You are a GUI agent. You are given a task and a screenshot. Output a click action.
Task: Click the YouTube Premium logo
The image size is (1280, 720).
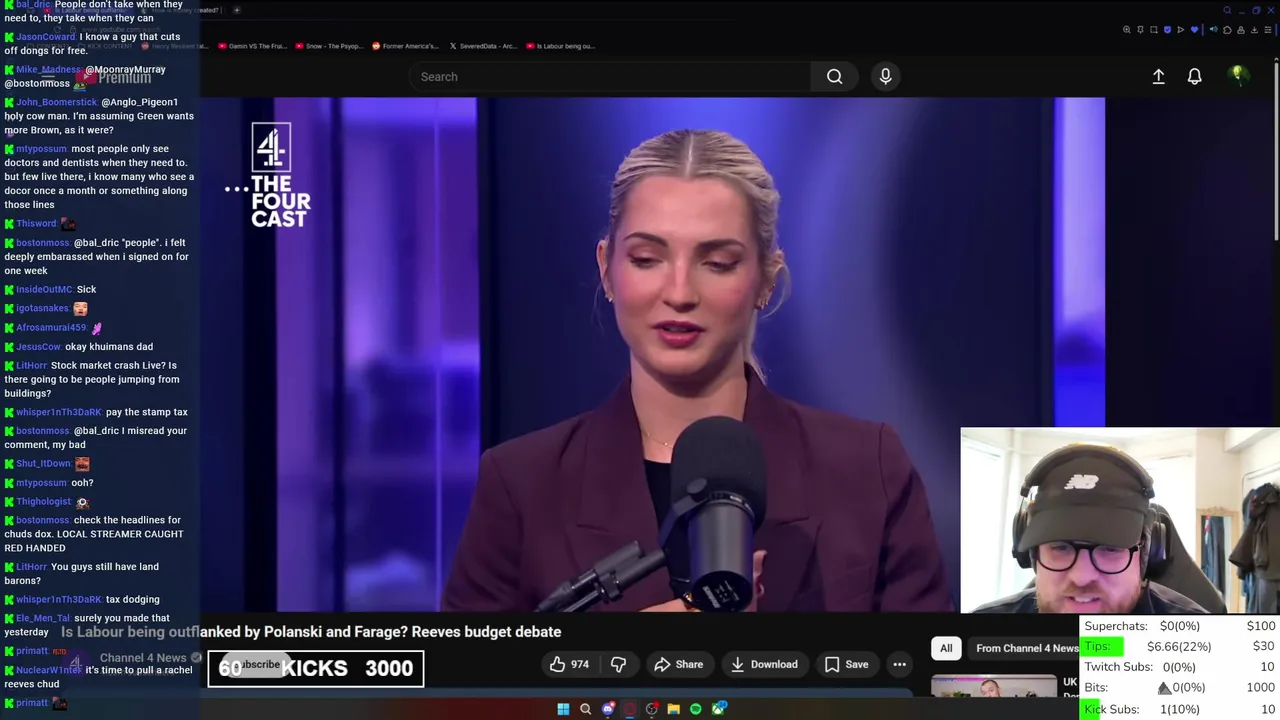114,77
